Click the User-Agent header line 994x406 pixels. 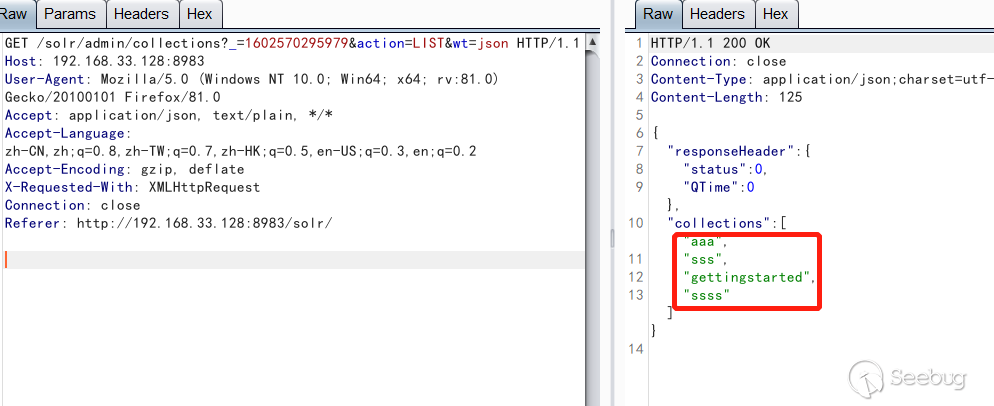(x=252, y=79)
